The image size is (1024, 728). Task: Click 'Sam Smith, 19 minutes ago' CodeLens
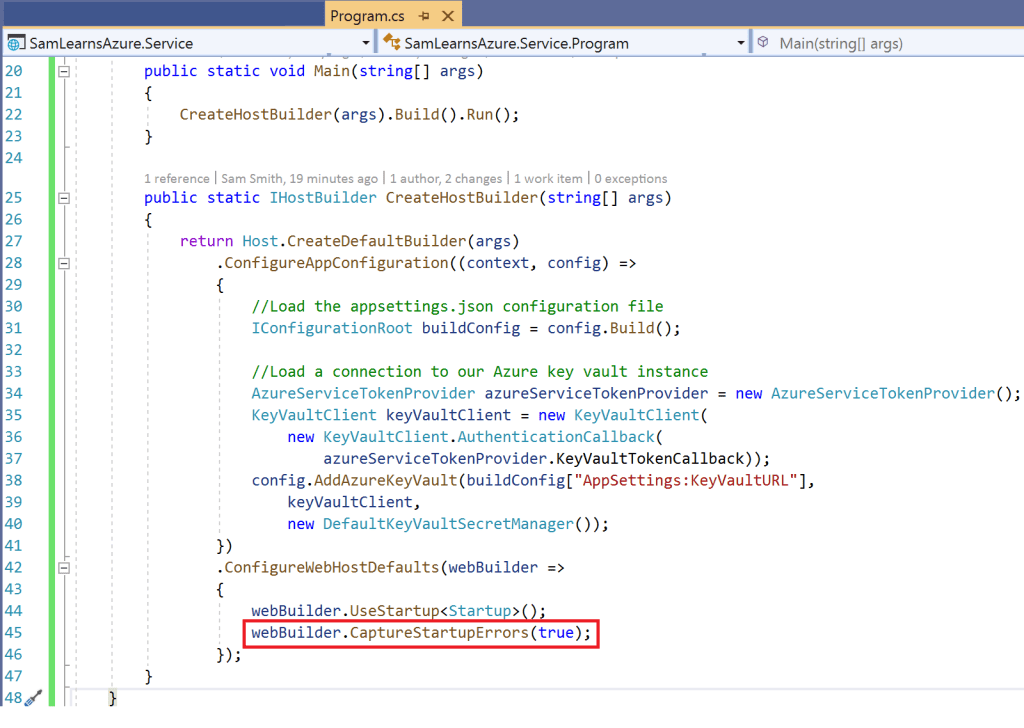tap(298, 178)
